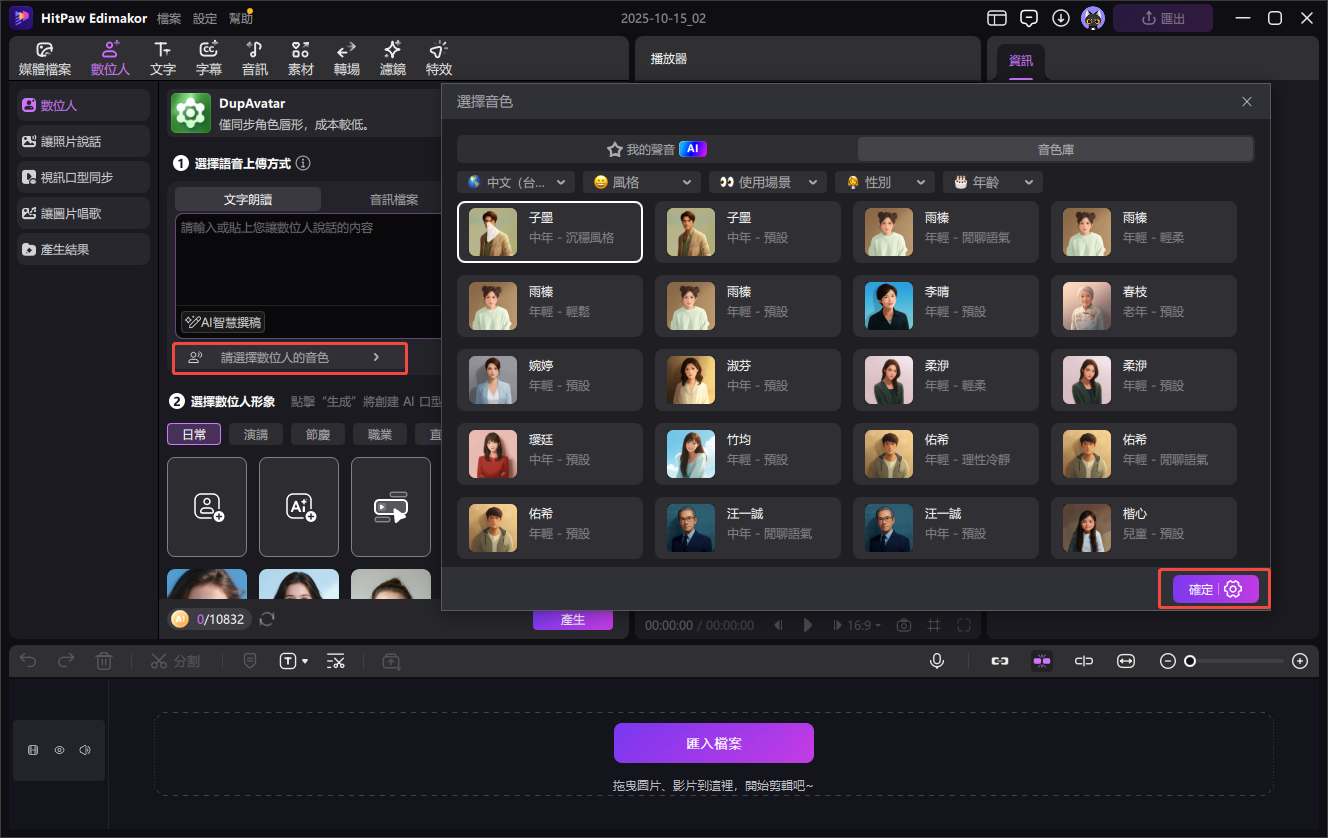Click the 匯入檔案 import button

tap(713, 744)
